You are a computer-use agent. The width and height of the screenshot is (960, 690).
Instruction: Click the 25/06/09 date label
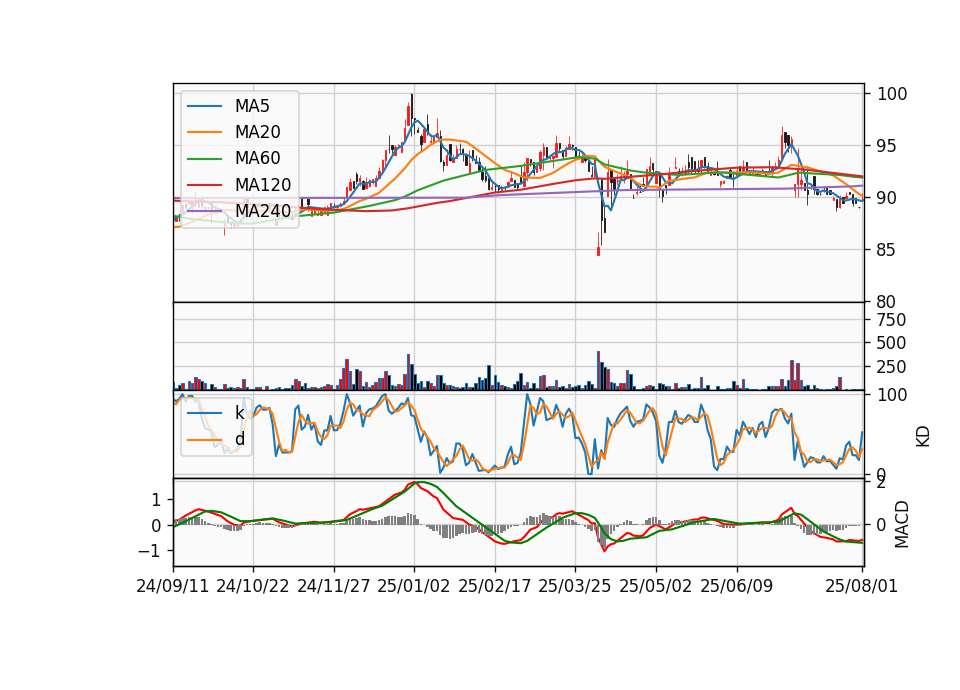click(737, 586)
